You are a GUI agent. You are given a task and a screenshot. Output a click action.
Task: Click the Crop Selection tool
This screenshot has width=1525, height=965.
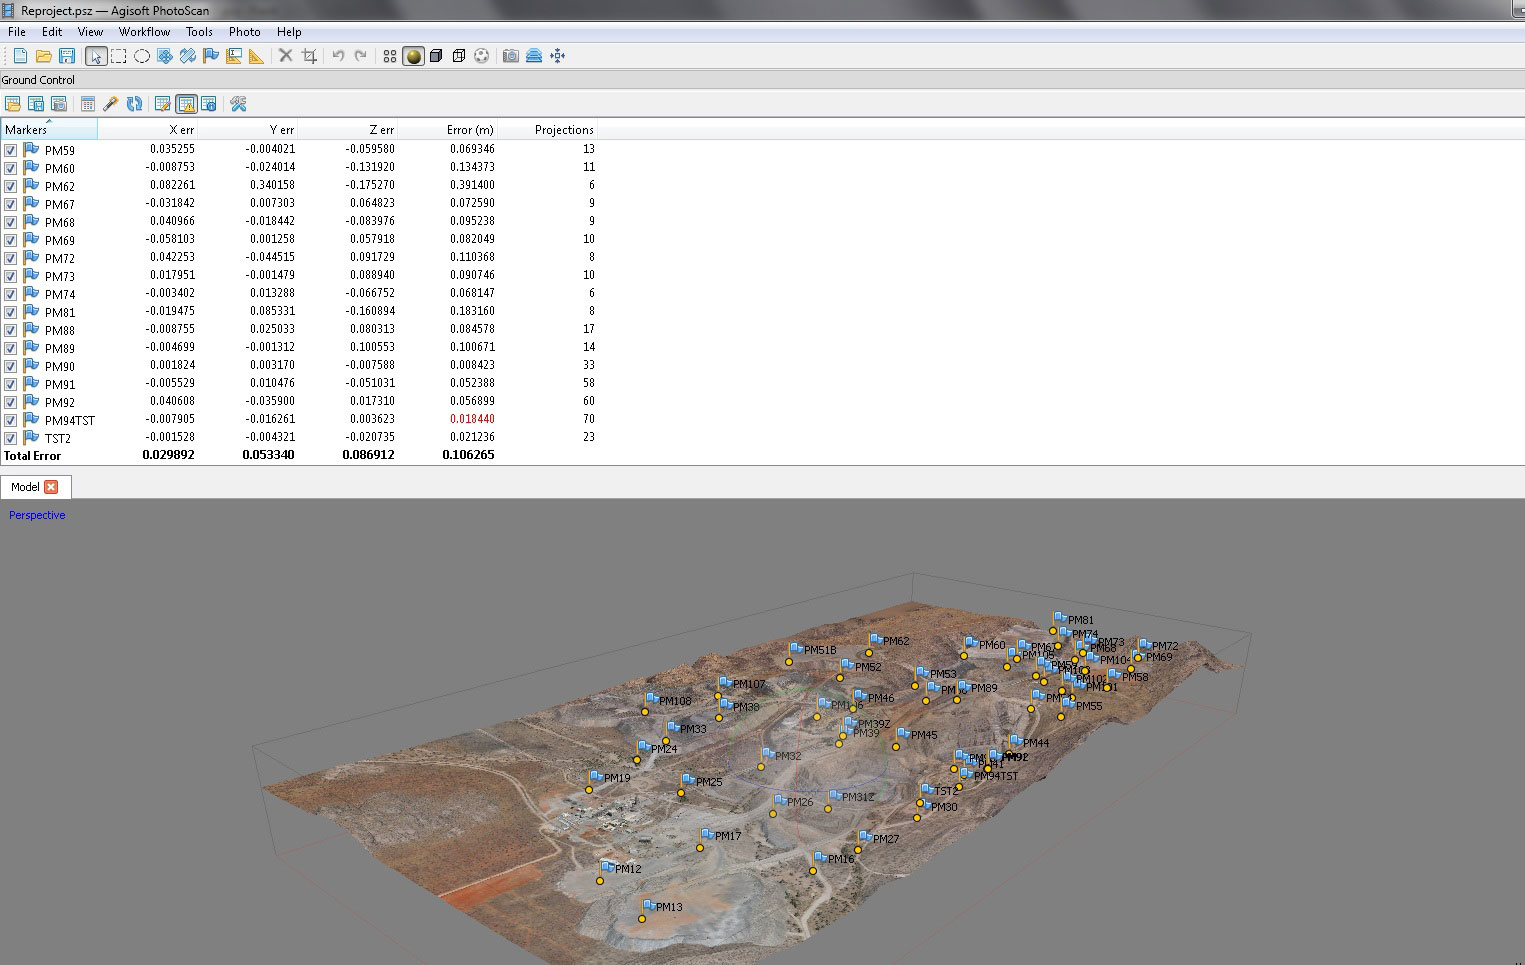click(x=309, y=56)
